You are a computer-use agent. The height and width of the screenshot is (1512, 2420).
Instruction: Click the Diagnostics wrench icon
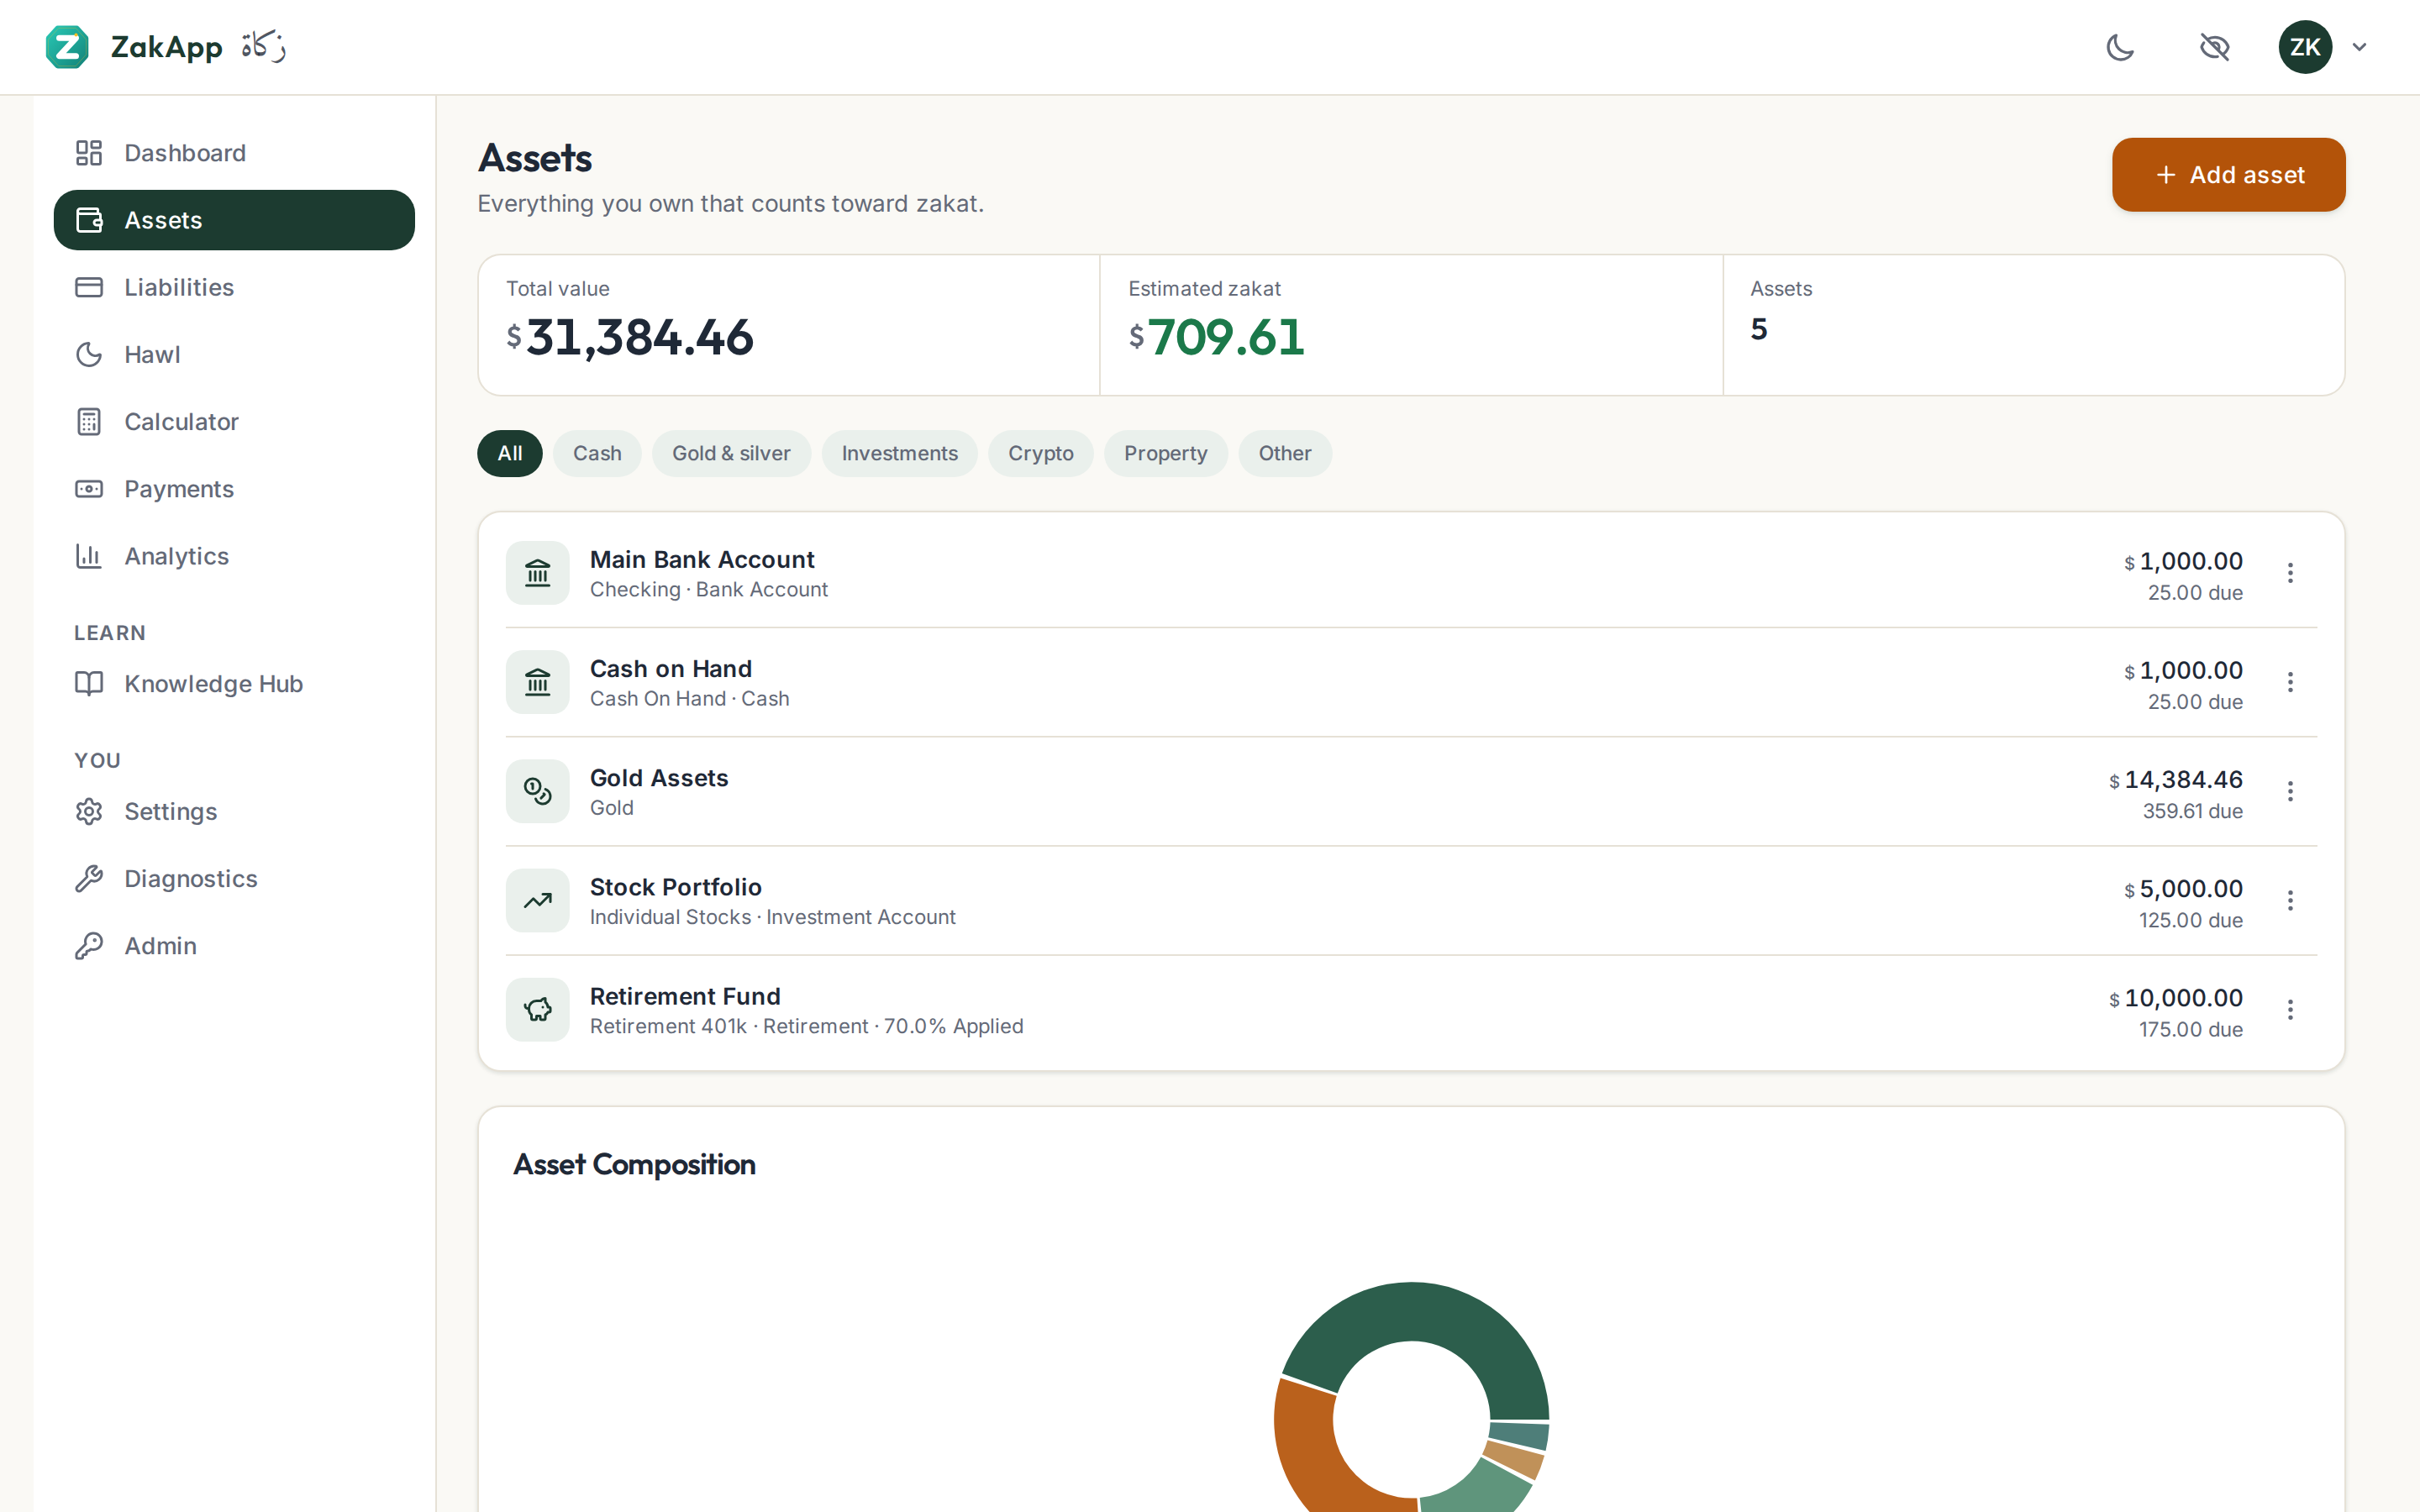pos(89,878)
